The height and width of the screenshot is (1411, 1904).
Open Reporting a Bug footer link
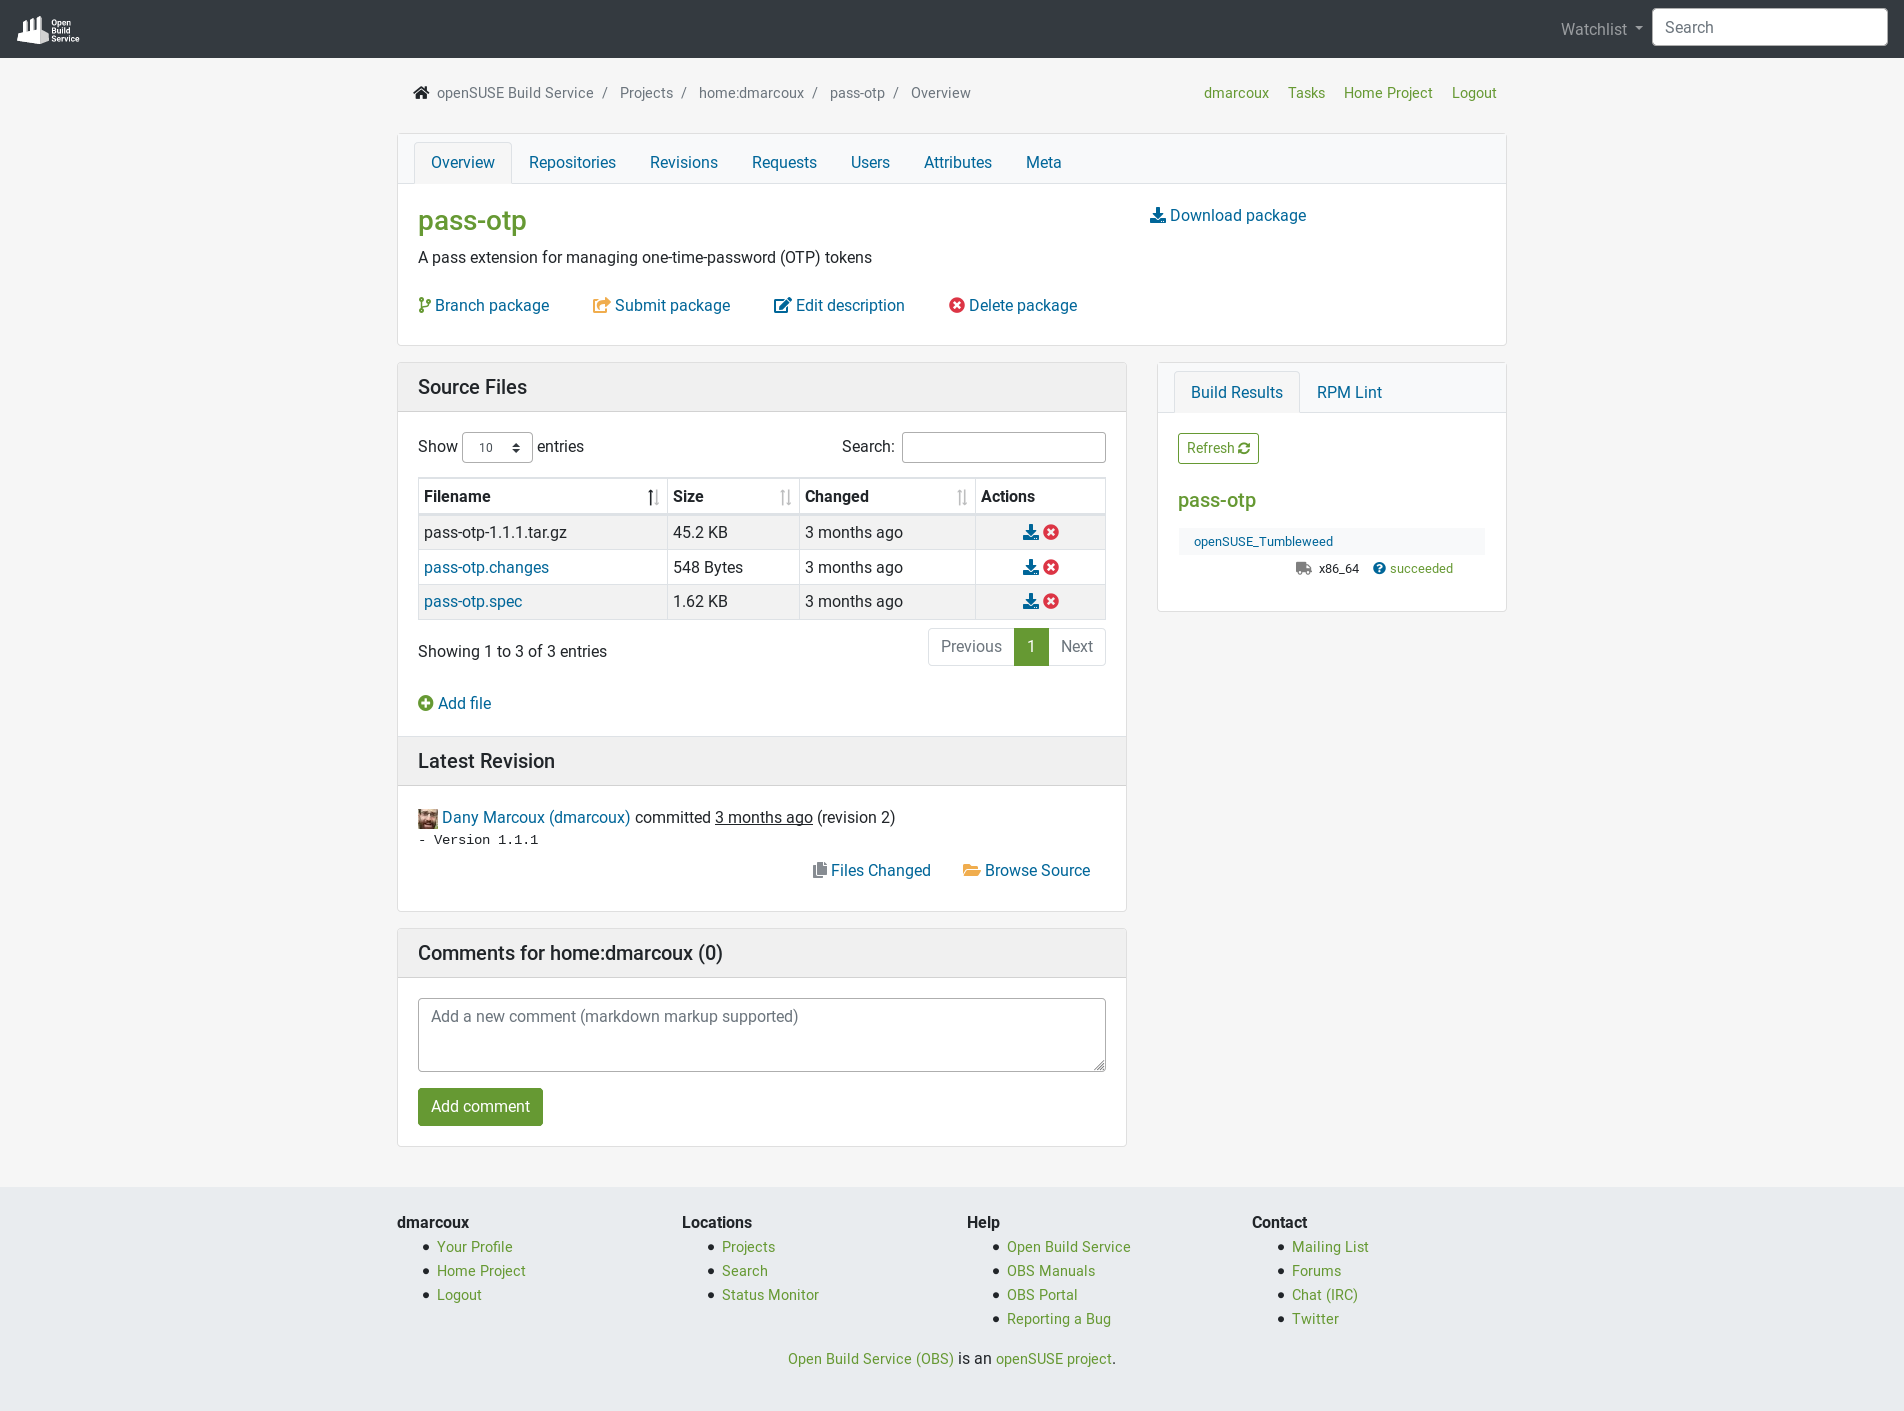1059,1319
